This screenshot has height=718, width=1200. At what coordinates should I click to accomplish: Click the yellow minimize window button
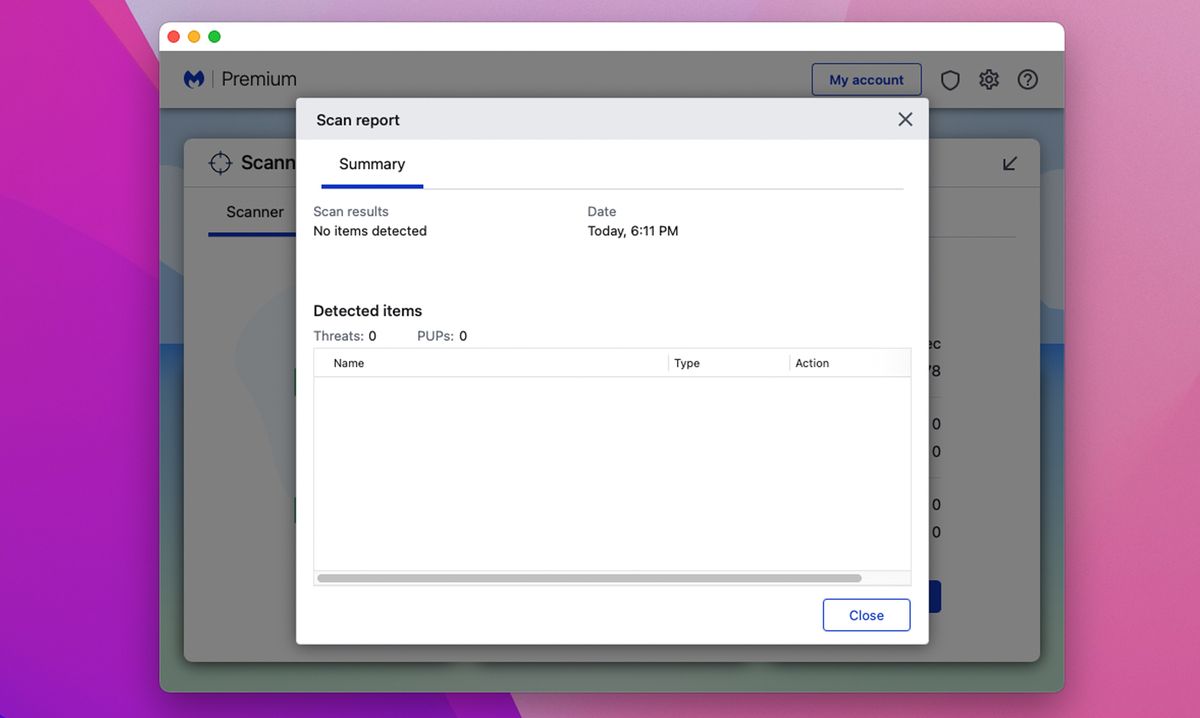pos(194,37)
